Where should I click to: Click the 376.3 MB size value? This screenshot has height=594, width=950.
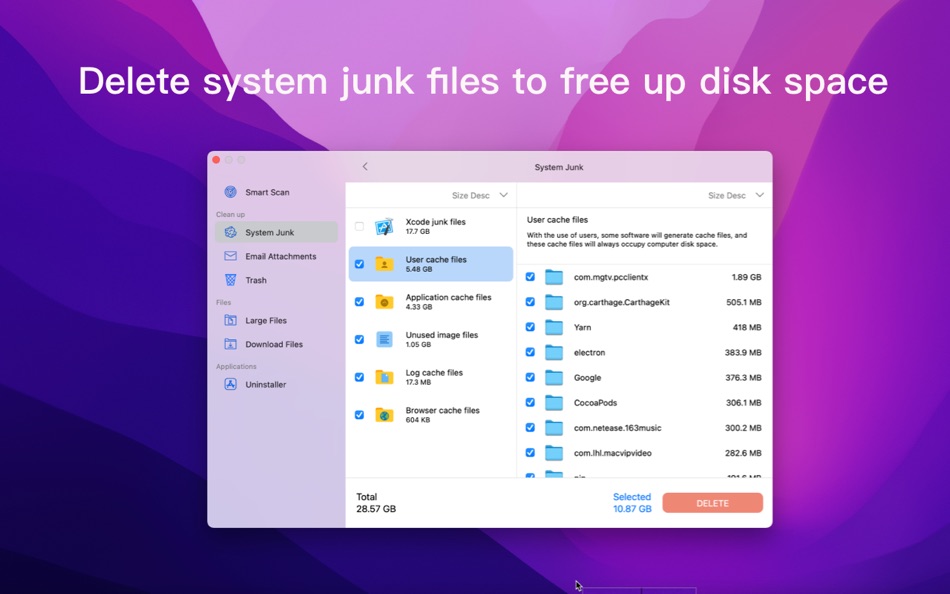[x=743, y=378]
